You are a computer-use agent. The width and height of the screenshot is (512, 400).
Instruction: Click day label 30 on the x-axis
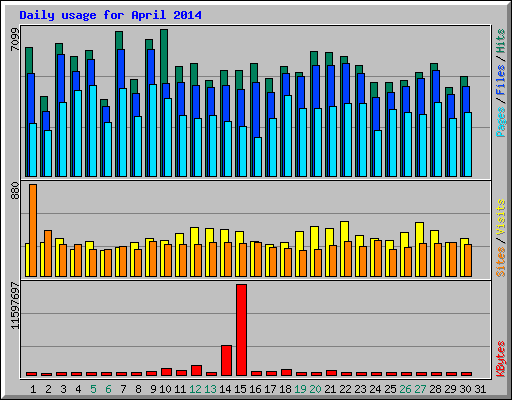click(465, 389)
